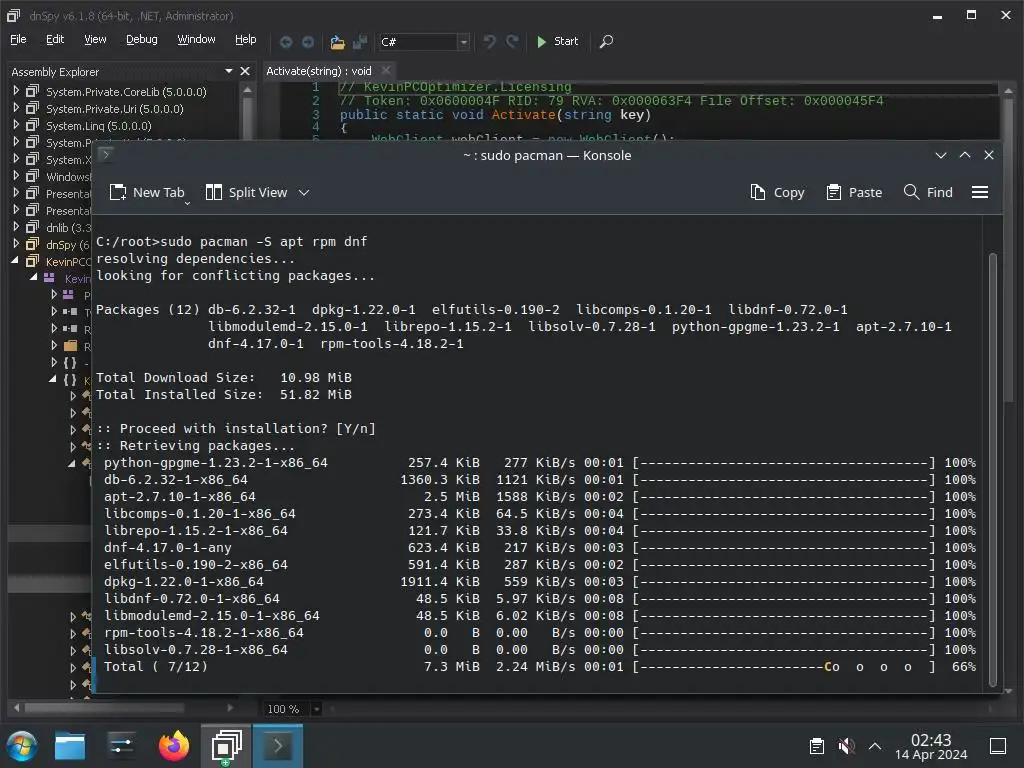The height and width of the screenshot is (768, 1024).
Task: Select System.Private.CoreLib (5.0.0.0) assembly
Action: (x=126, y=92)
